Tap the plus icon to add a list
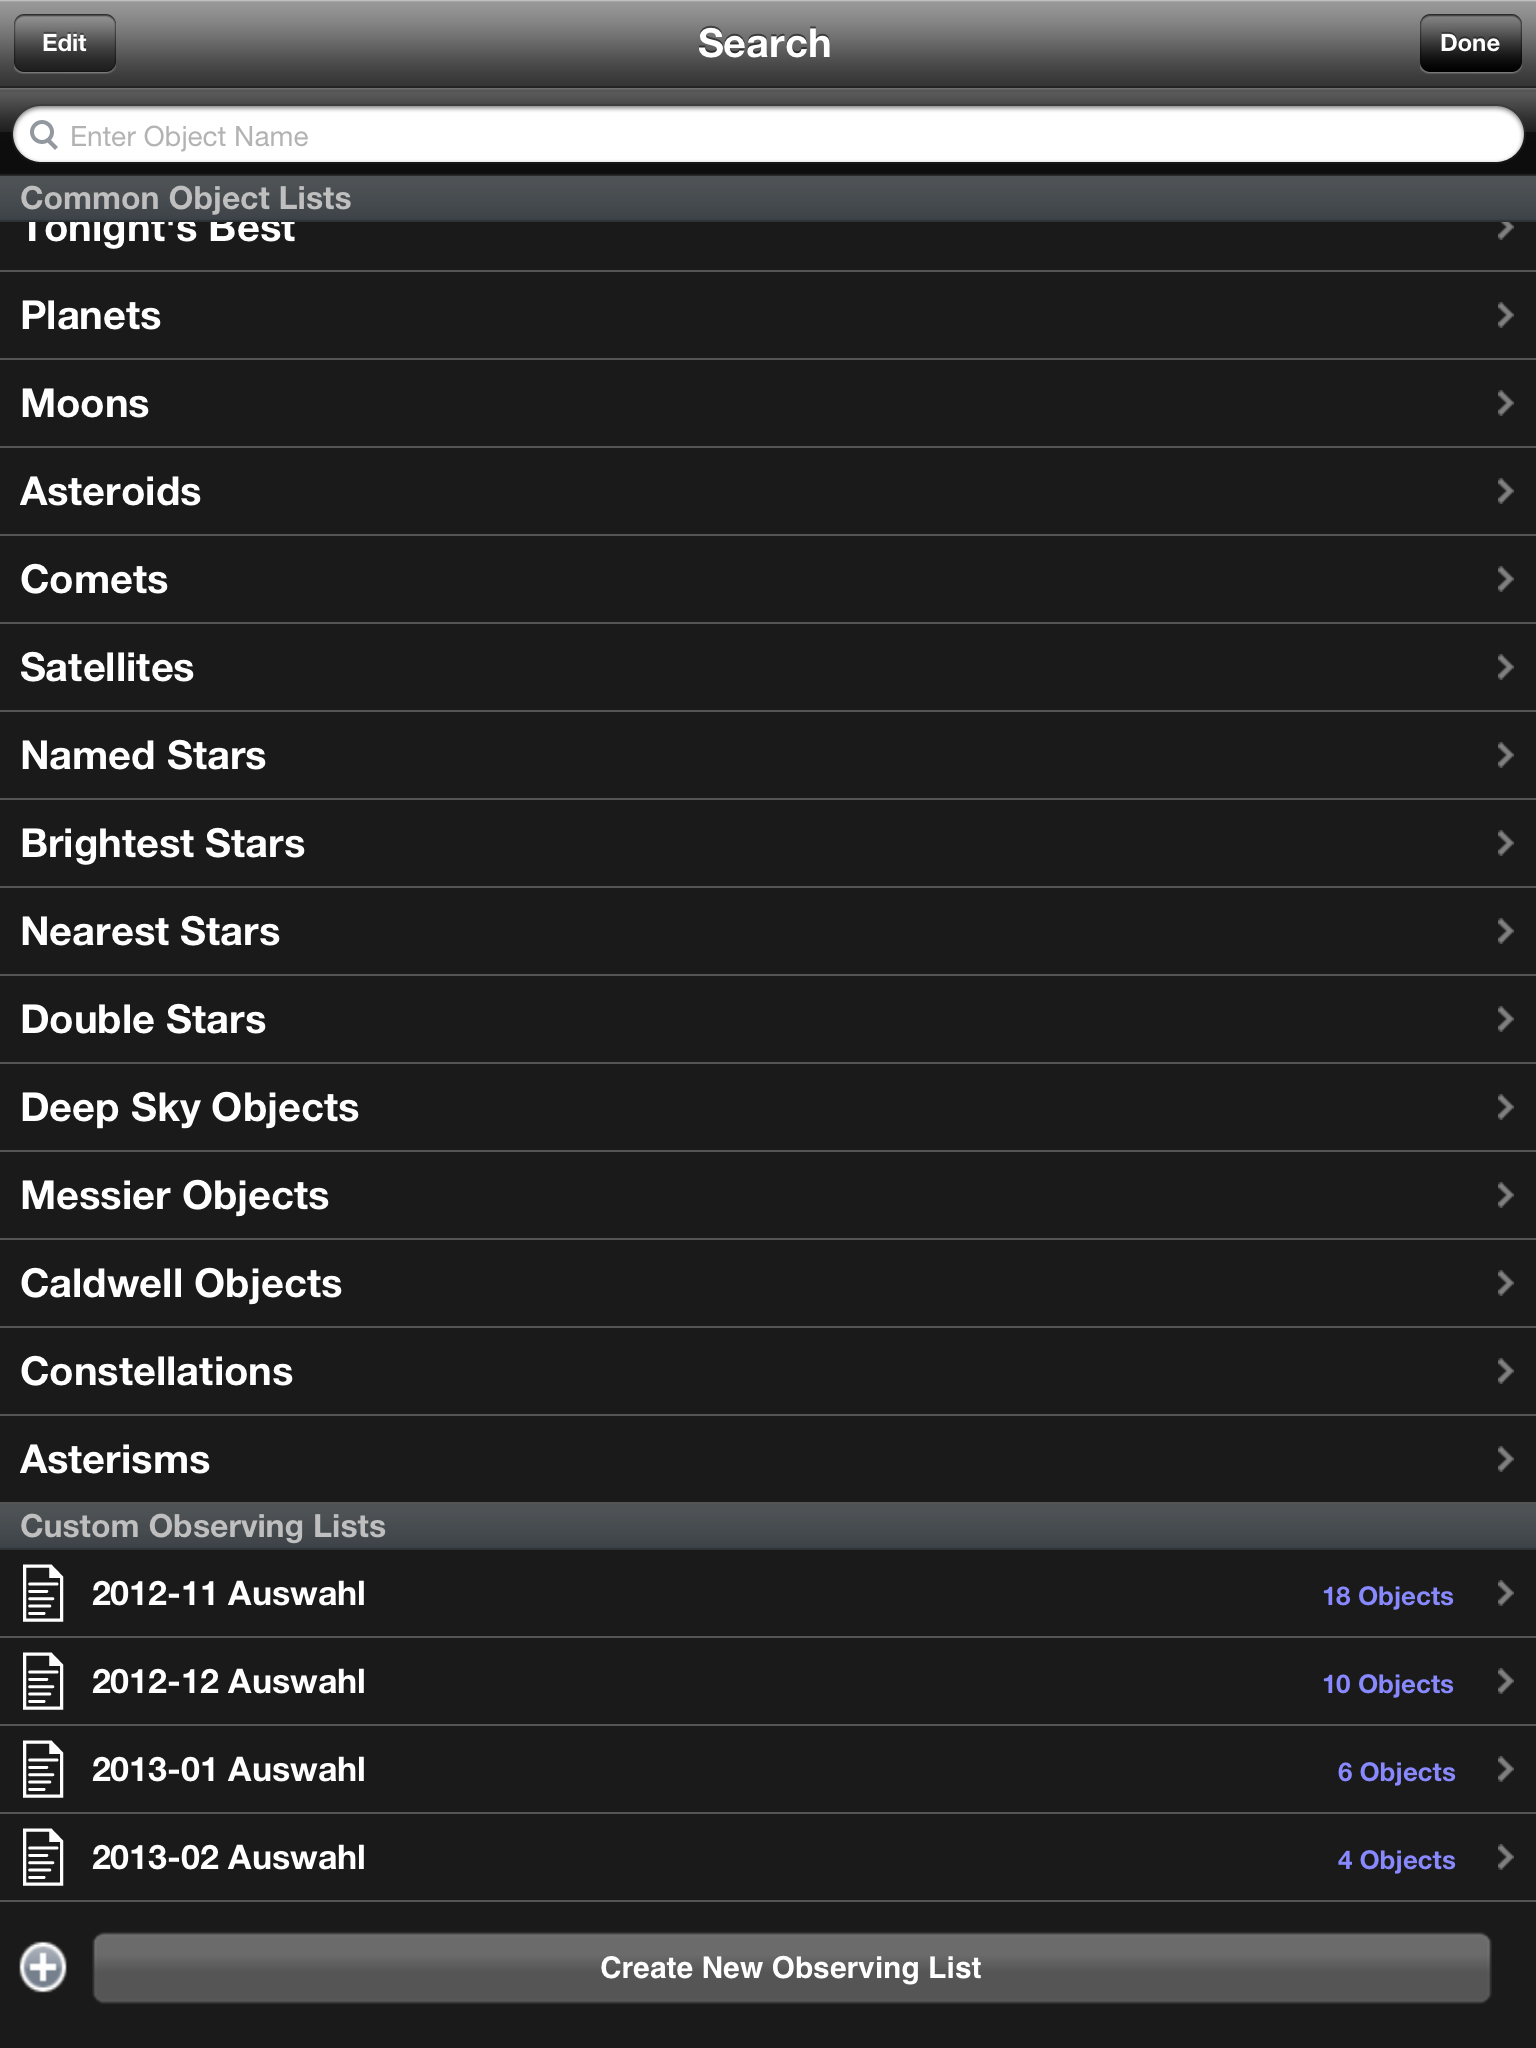Screen dimensions: 1536x2048 click(x=43, y=1967)
